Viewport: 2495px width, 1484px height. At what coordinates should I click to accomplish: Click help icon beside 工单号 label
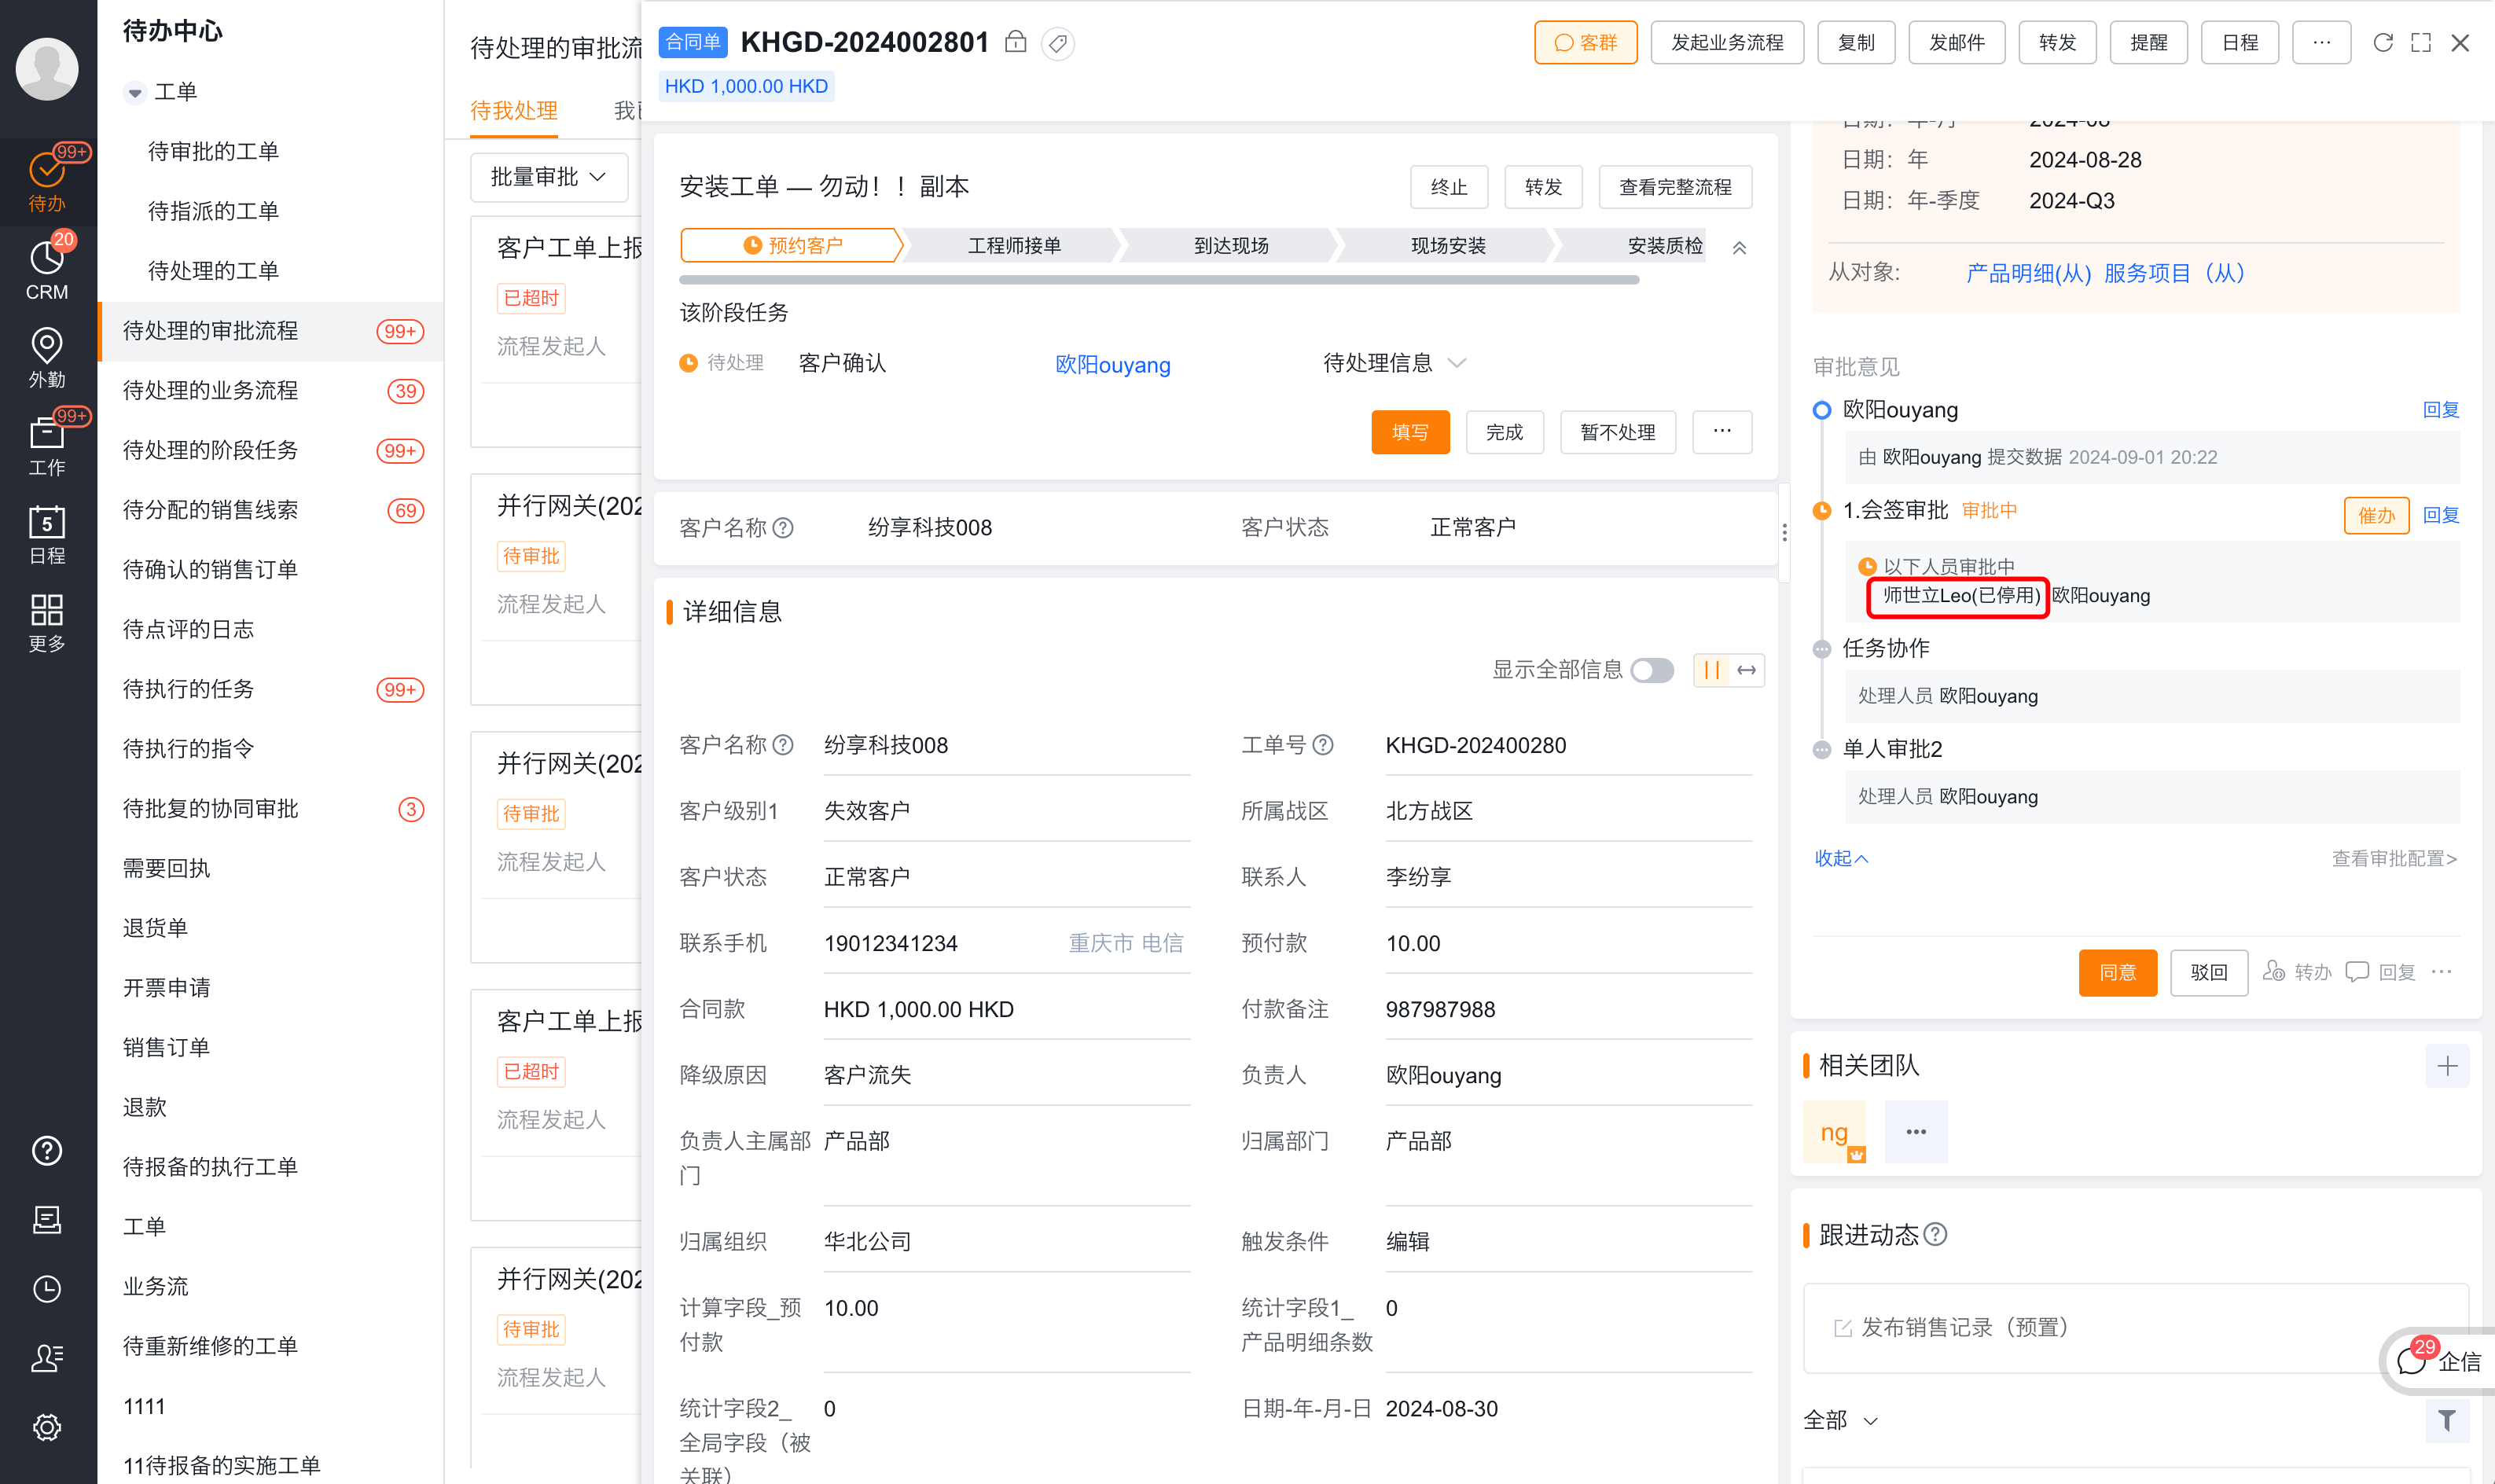point(1323,745)
